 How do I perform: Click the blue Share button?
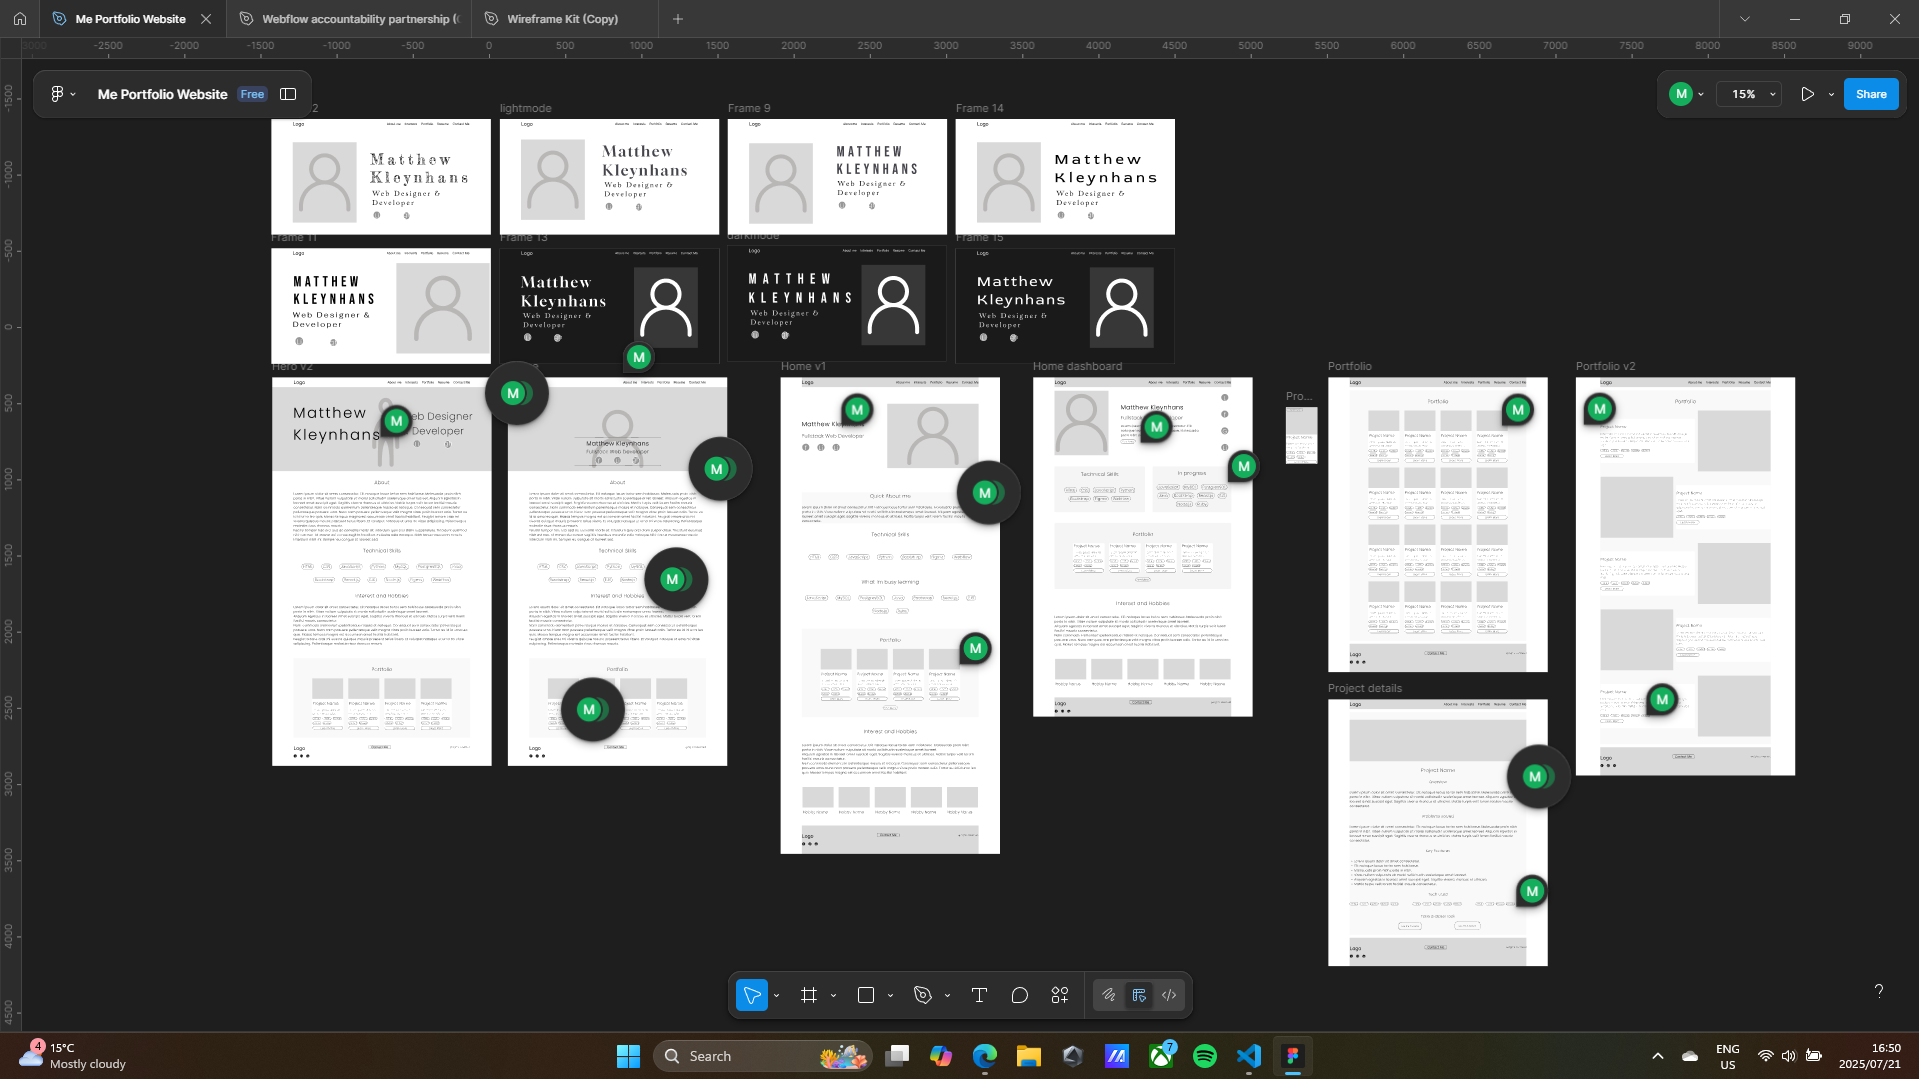(x=1870, y=94)
